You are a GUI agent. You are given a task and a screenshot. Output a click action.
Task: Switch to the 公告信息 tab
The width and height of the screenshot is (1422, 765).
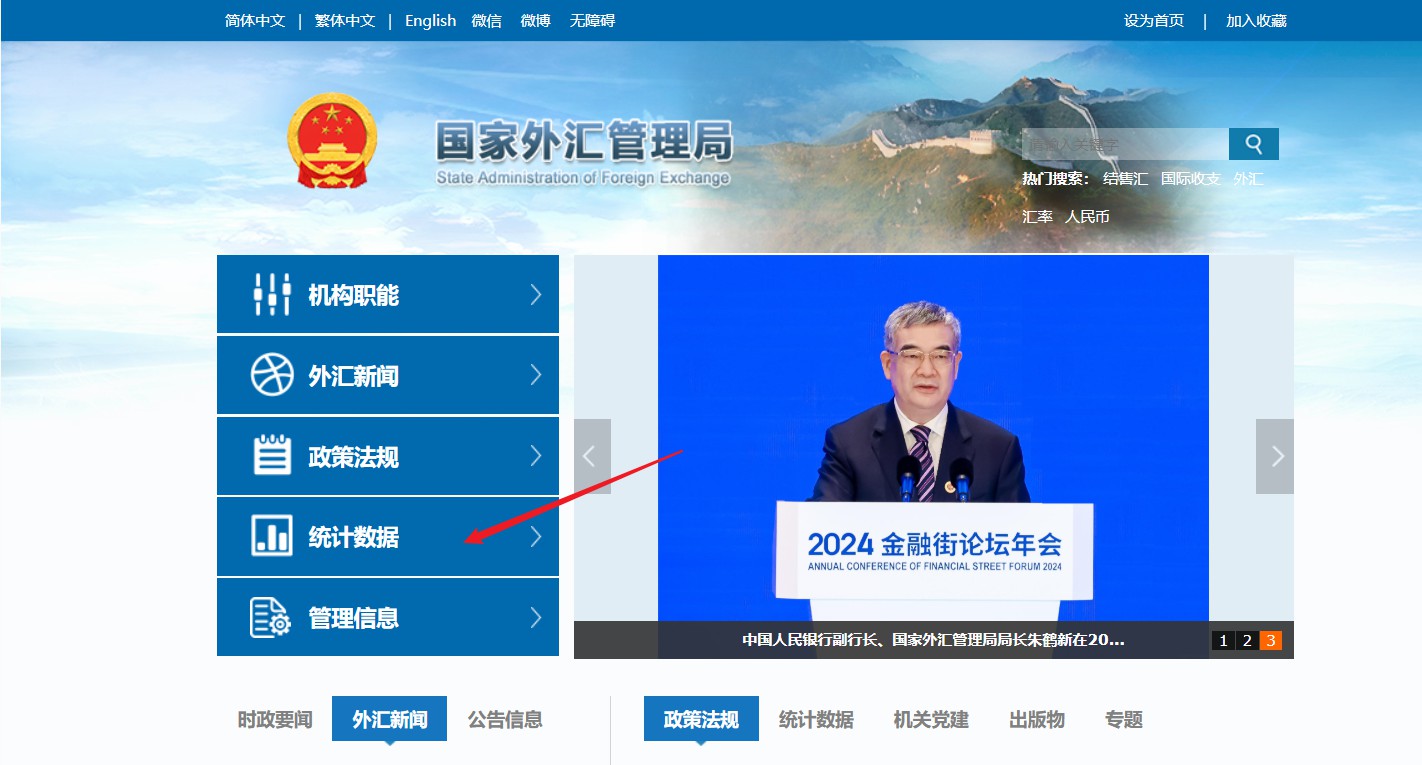[x=504, y=718]
